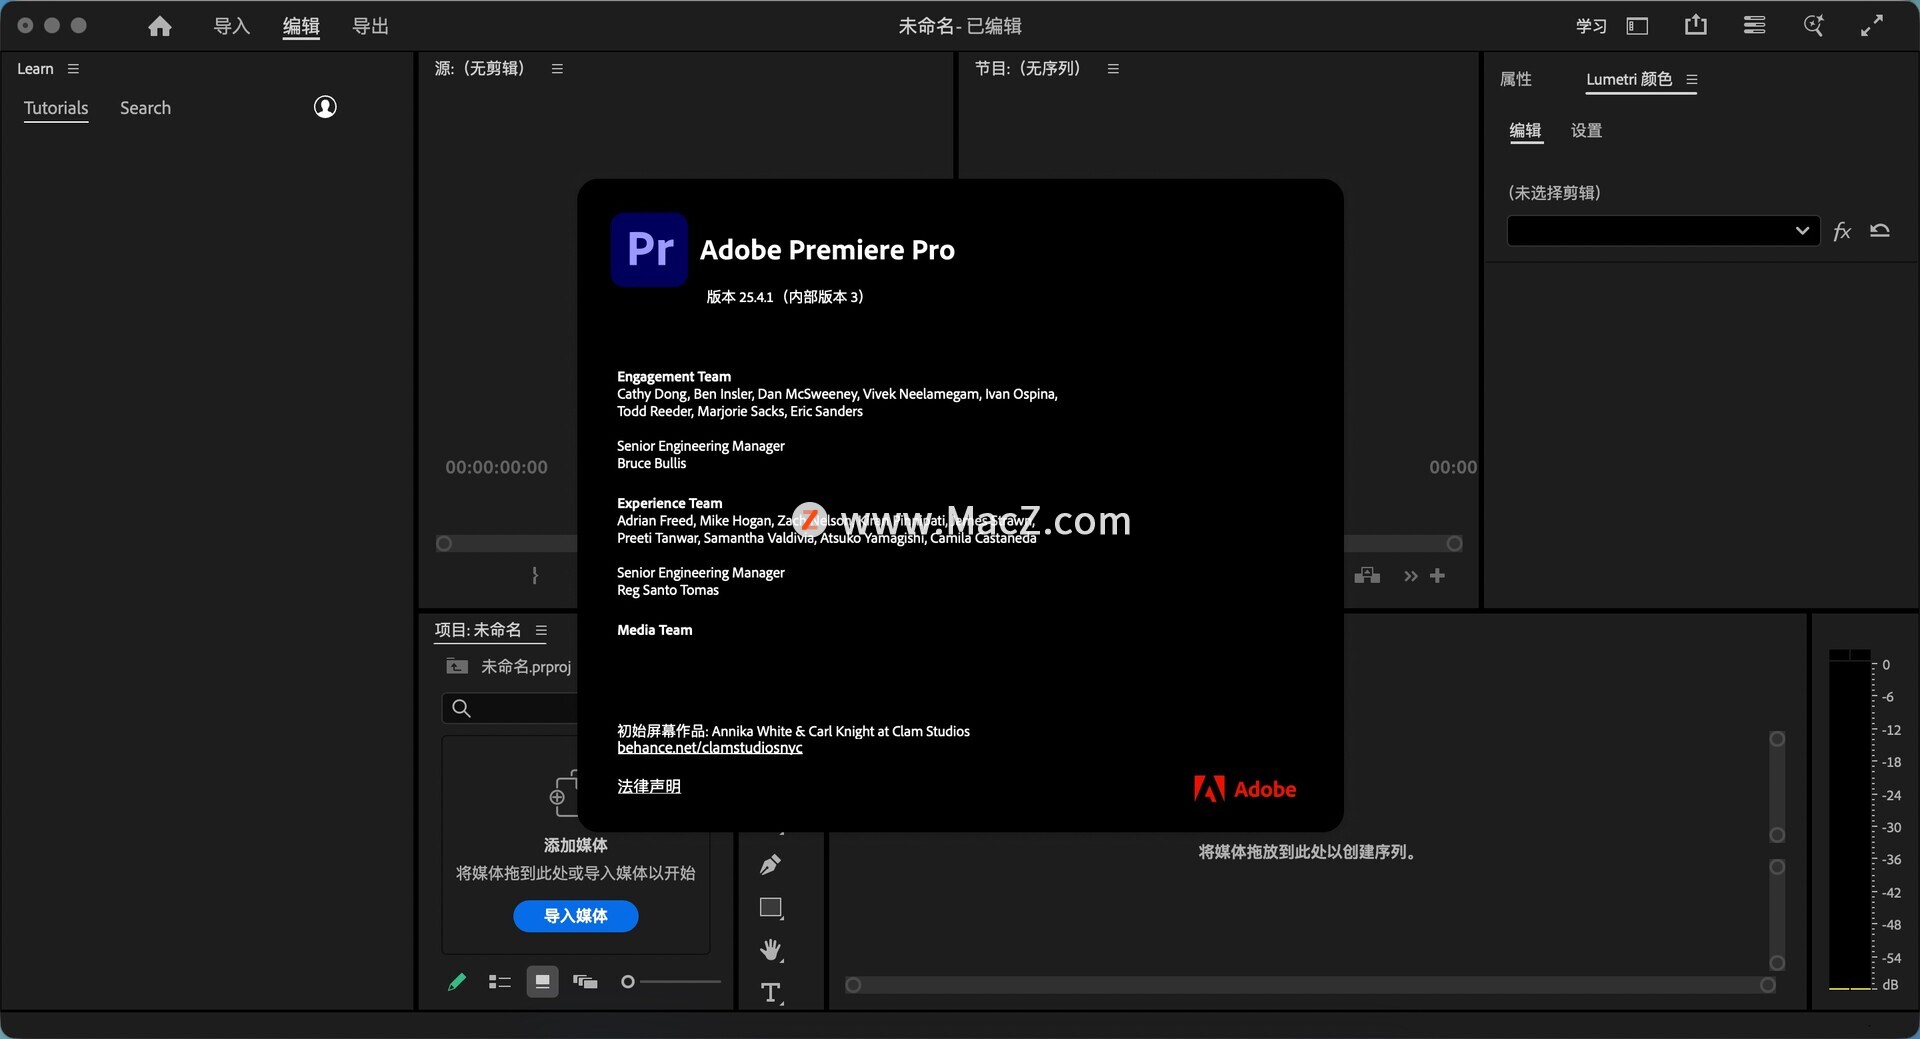Click the marker bracket icon in Source monitor
The image size is (1920, 1039).
535,576
